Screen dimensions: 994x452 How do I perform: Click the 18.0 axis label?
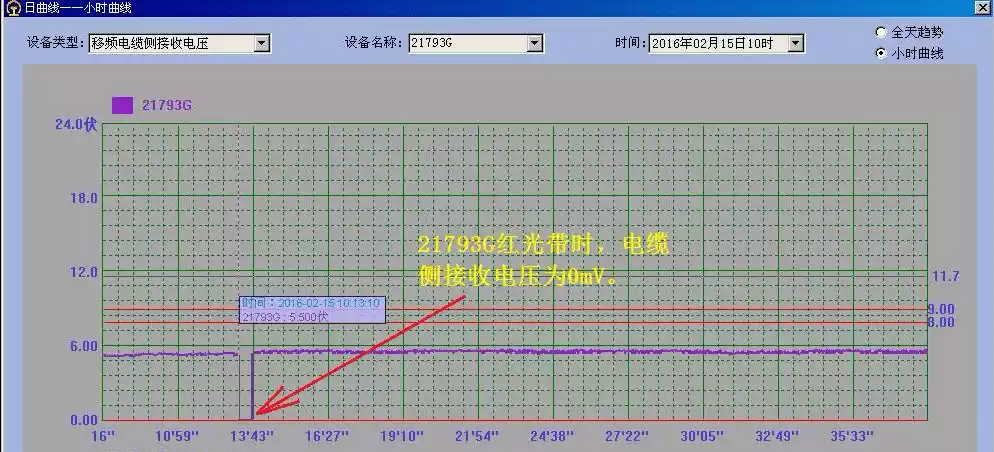tap(84, 198)
